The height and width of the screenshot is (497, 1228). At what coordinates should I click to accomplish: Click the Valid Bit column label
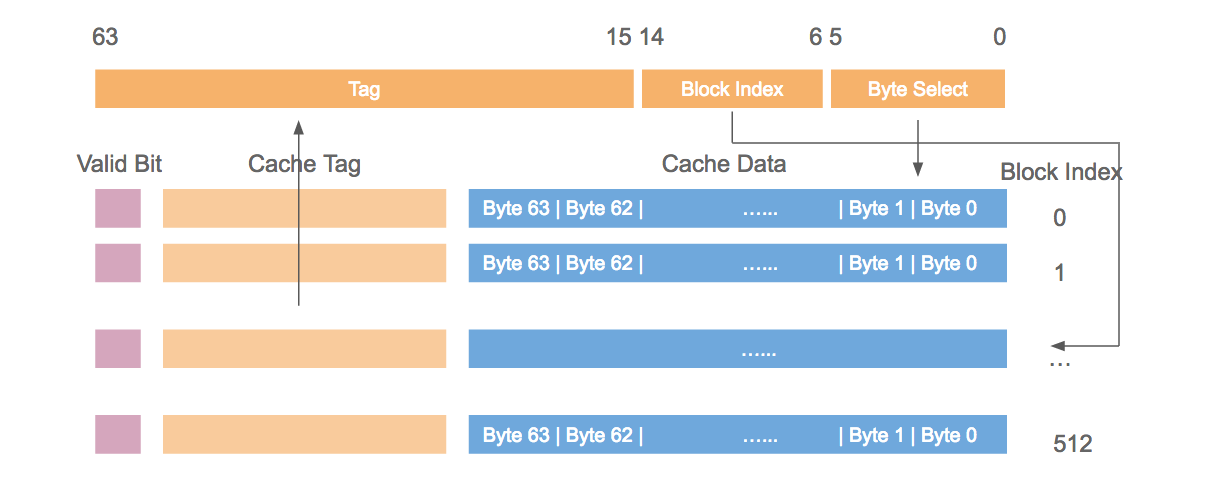tap(119, 164)
